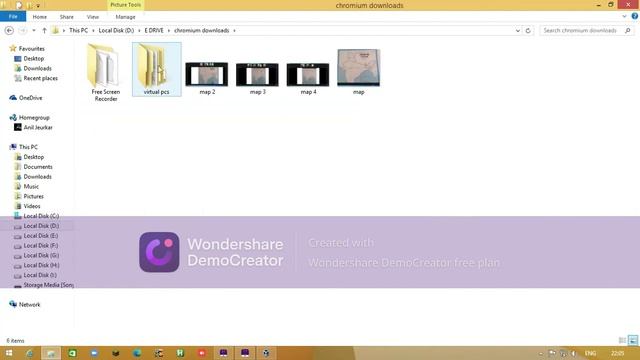Screen dimensions: 640x360
Task: Expand arrow after E DRIVE breadcrumb
Action: [x=169, y=31]
